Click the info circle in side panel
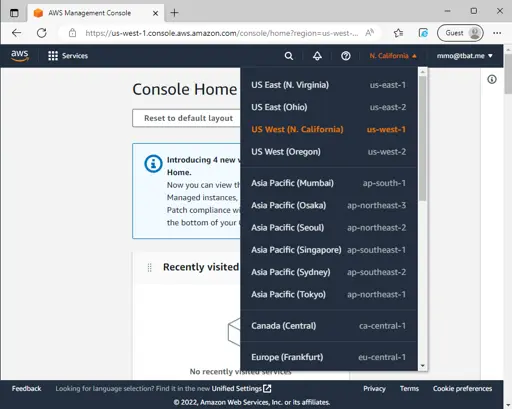The image size is (512, 409). [492, 79]
